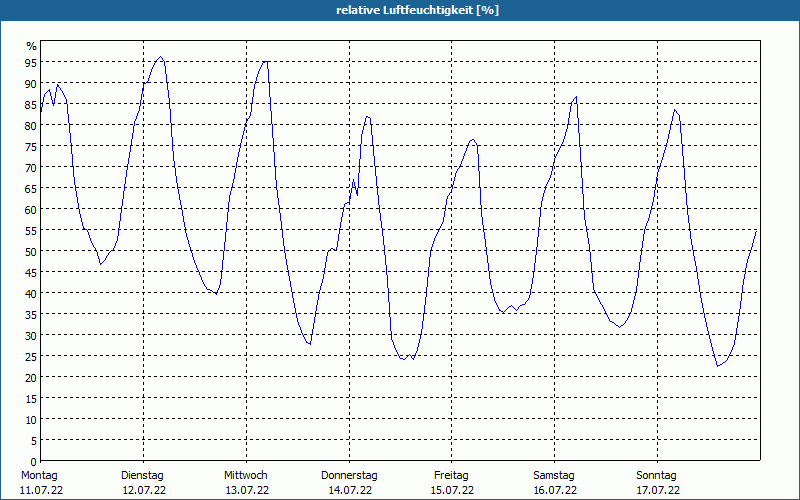
Task: Click the y-axis value 45
Action: (31, 272)
